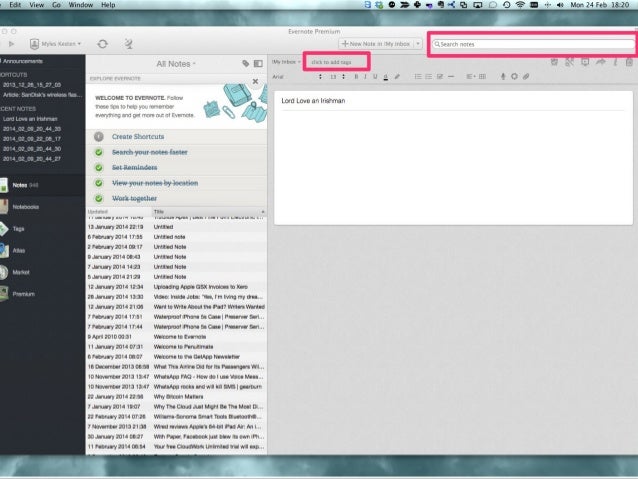The width and height of the screenshot is (638, 479).
Task: Click the note title 'Lord Love an Irishman'
Action: (x=313, y=101)
